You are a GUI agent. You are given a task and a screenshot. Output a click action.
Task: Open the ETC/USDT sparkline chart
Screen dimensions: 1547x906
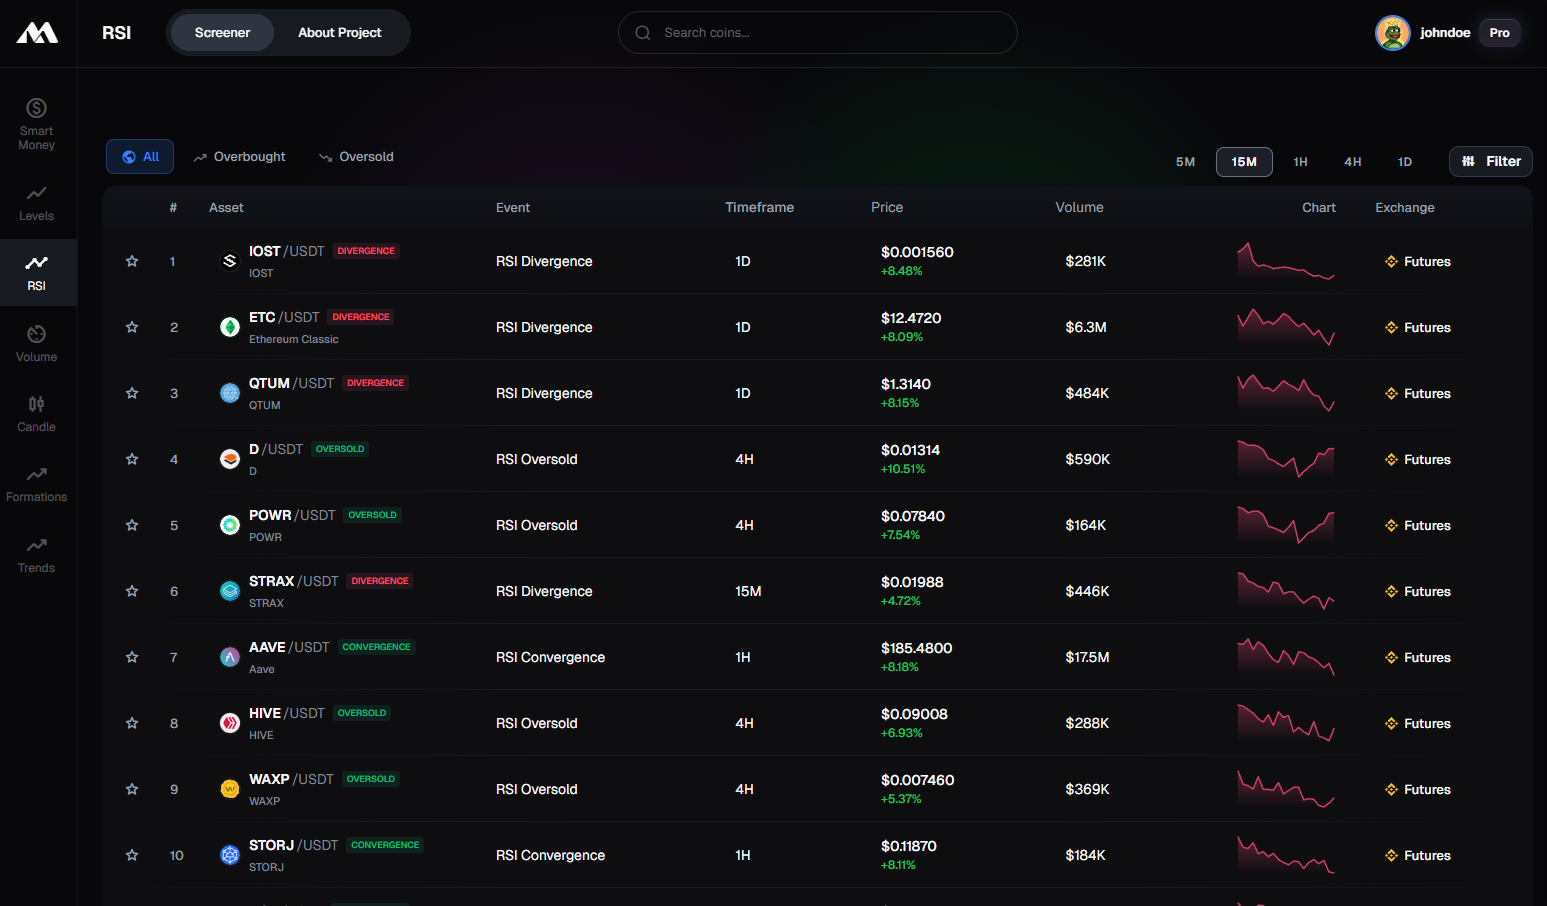coord(1285,327)
